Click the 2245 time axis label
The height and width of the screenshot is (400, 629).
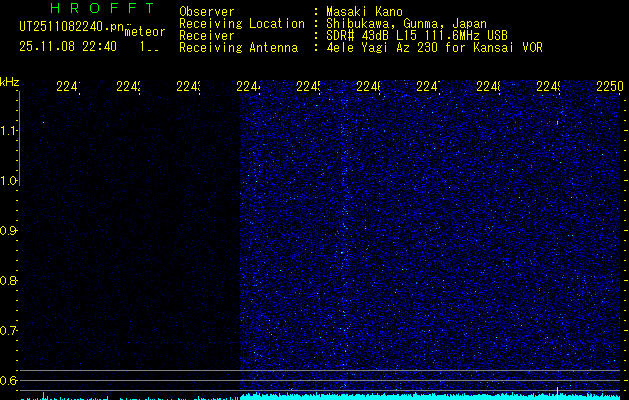tap(308, 86)
